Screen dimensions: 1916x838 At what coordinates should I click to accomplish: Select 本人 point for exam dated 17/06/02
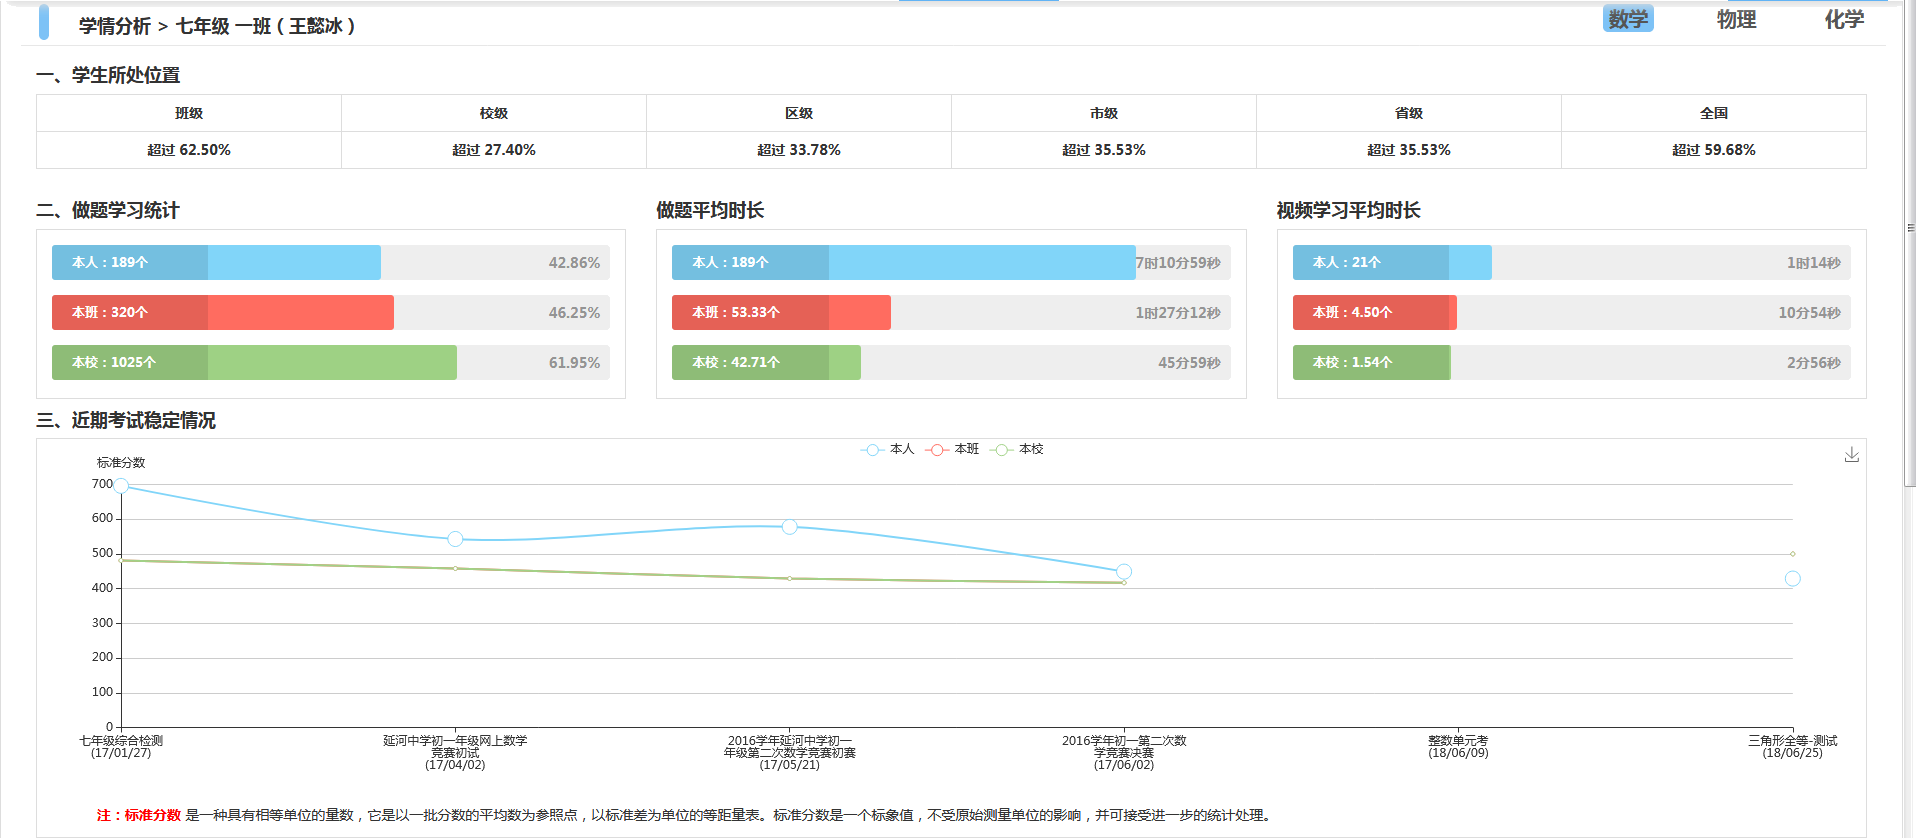tap(1123, 572)
